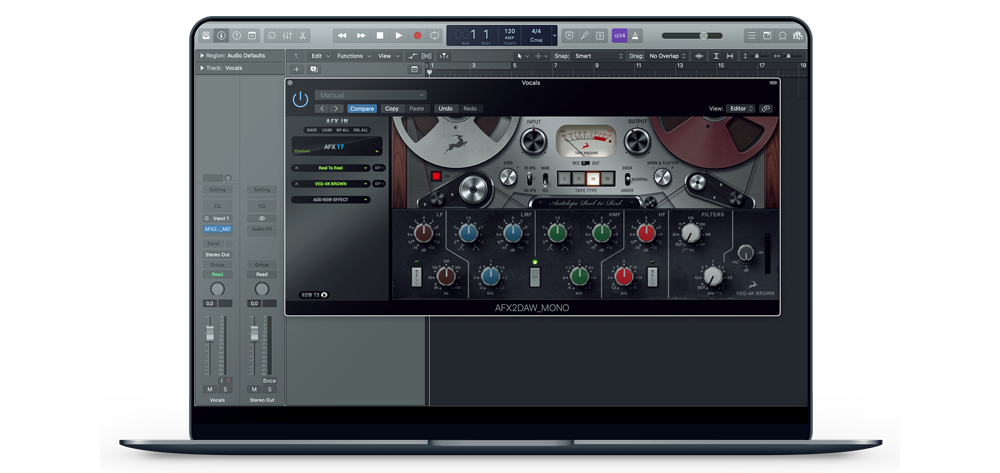Image resolution: width=1000 pixels, height=473 pixels.
Task: Toggle Cycle mode loop icon
Action: (x=435, y=36)
